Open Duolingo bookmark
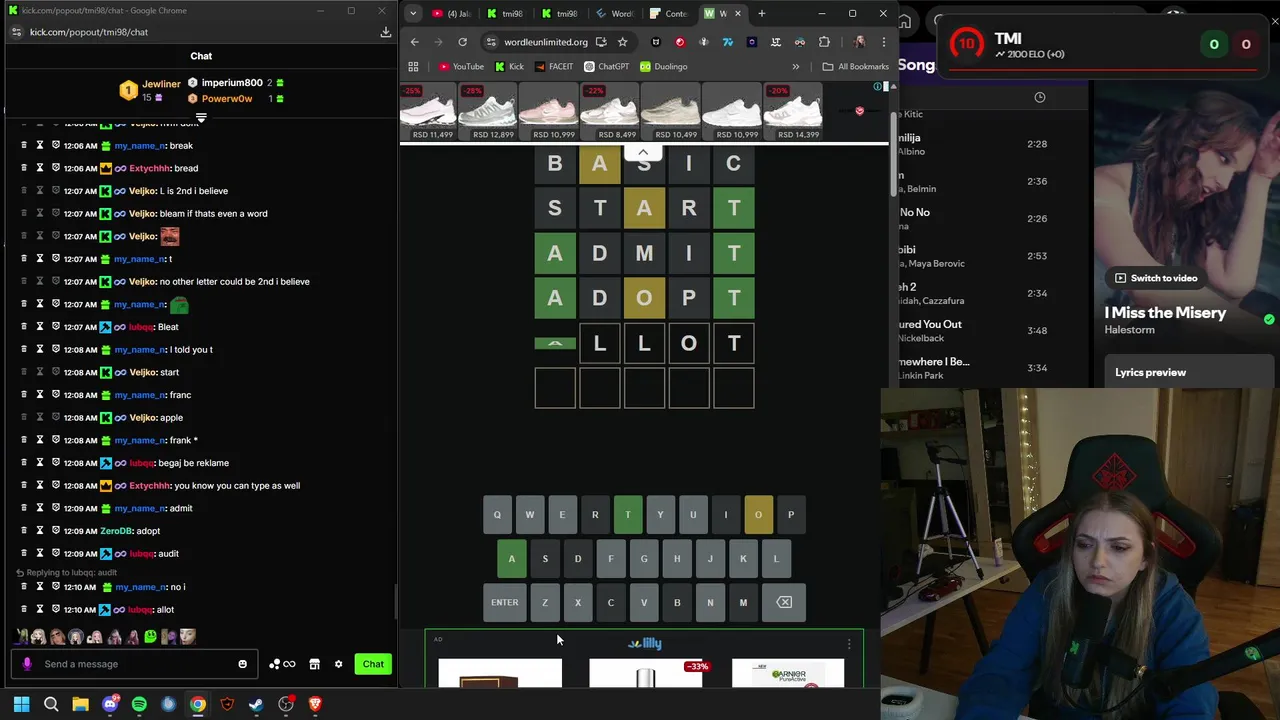 [x=664, y=66]
